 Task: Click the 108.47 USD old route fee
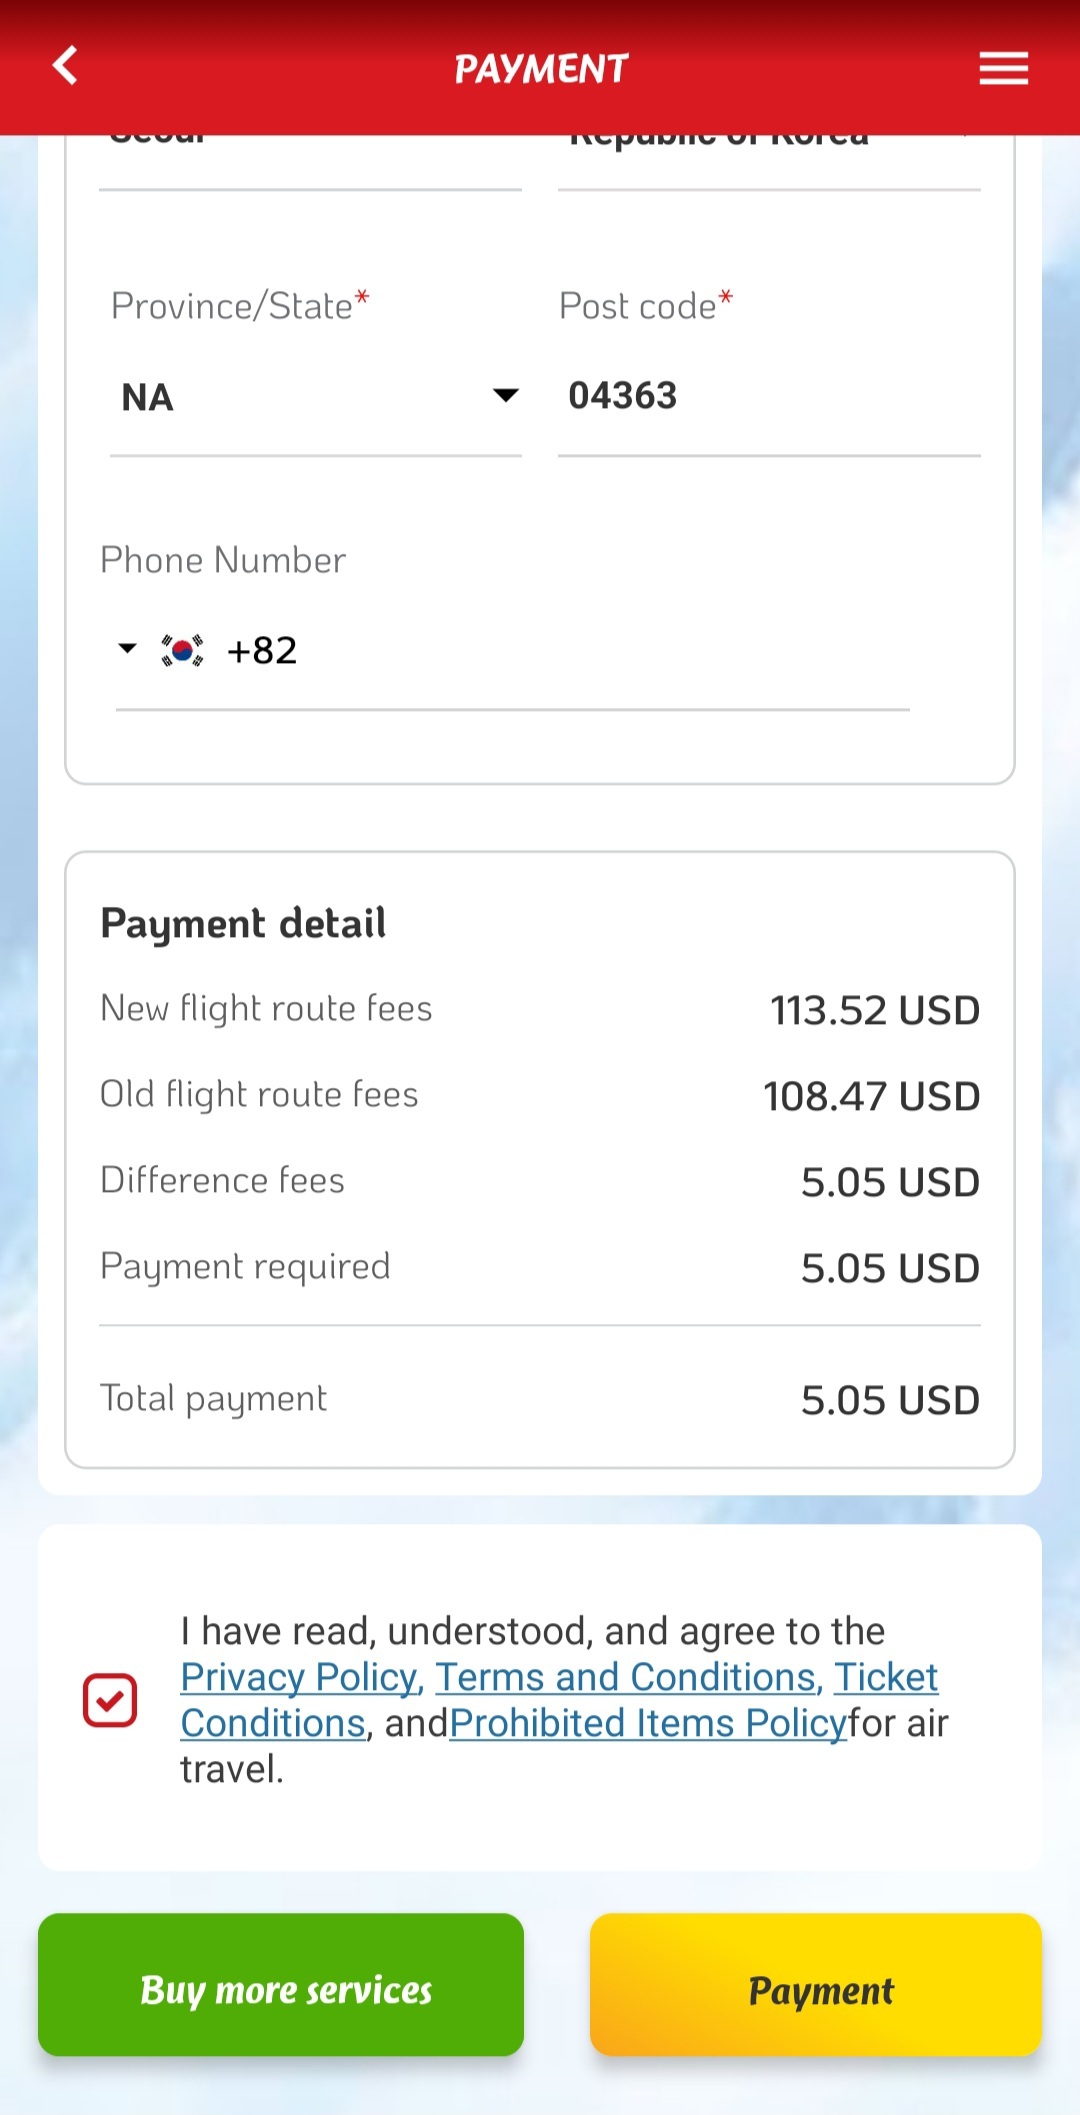871,1096
